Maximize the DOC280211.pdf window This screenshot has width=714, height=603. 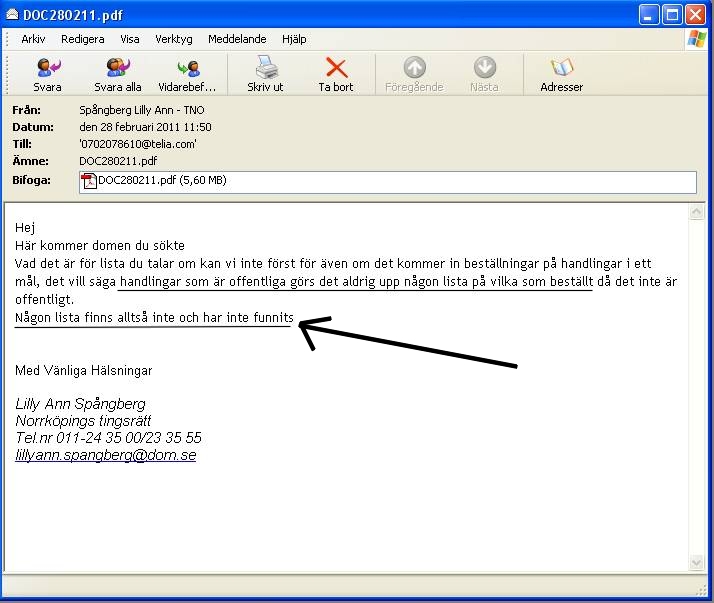click(672, 15)
